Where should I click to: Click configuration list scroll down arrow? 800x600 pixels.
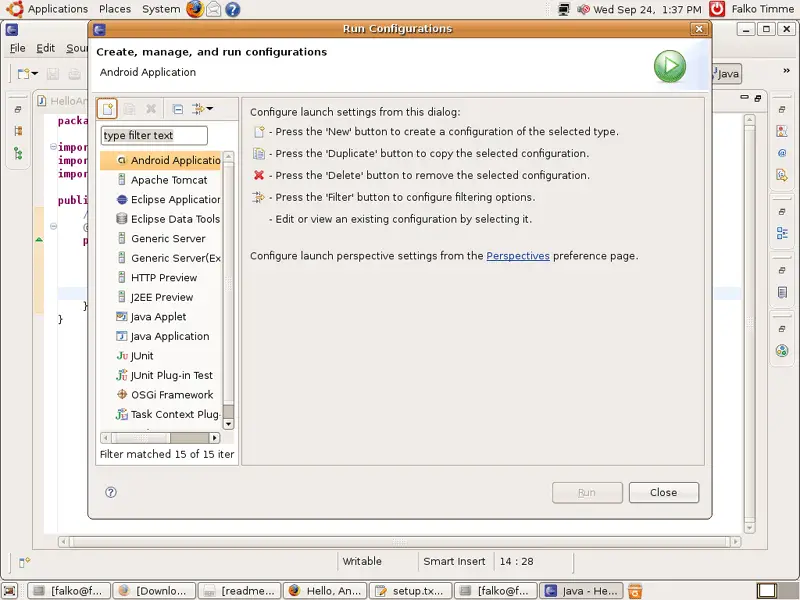(229, 424)
